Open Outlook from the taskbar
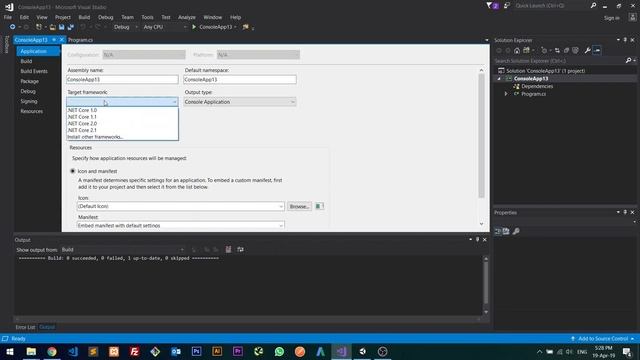The width and height of the screenshot is (640, 360). (176, 351)
